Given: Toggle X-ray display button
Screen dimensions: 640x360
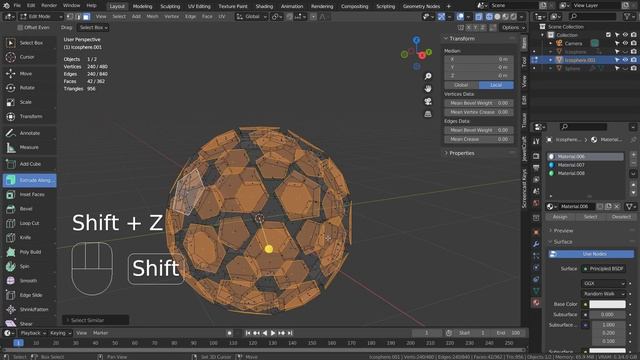Looking at the screenshot, I should (x=479, y=17).
